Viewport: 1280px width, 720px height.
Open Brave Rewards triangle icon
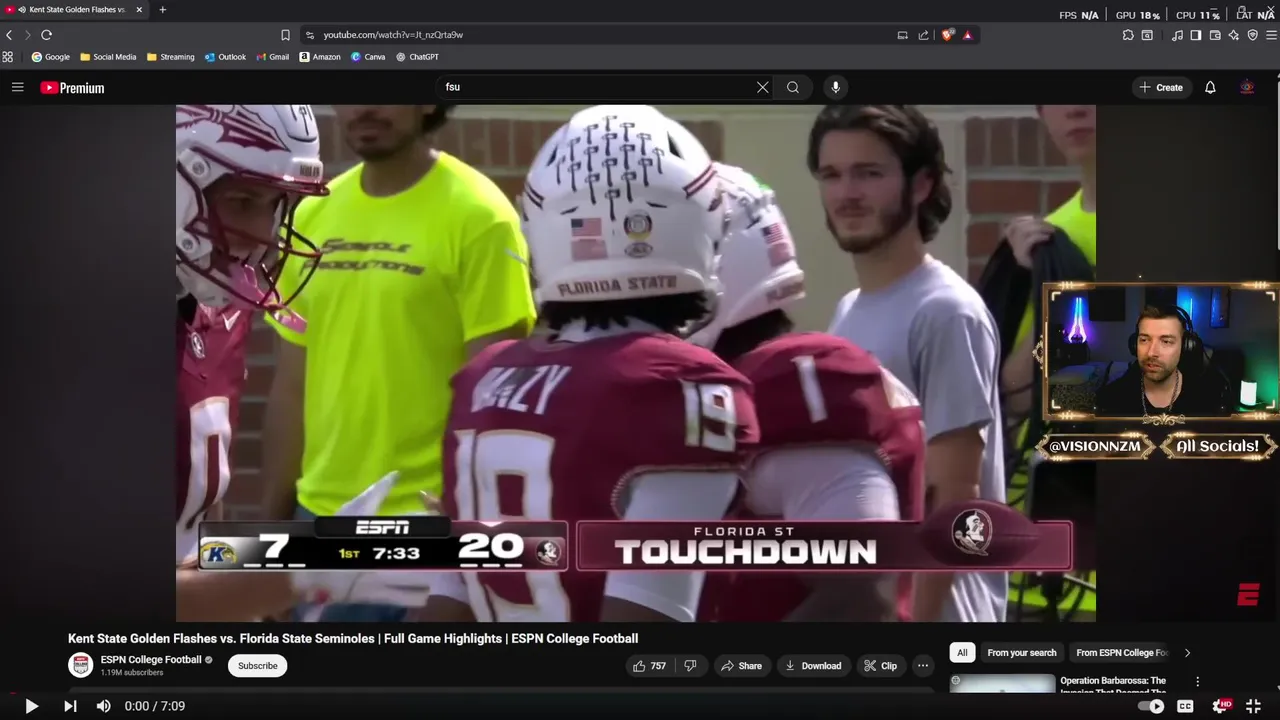point(967,35)
